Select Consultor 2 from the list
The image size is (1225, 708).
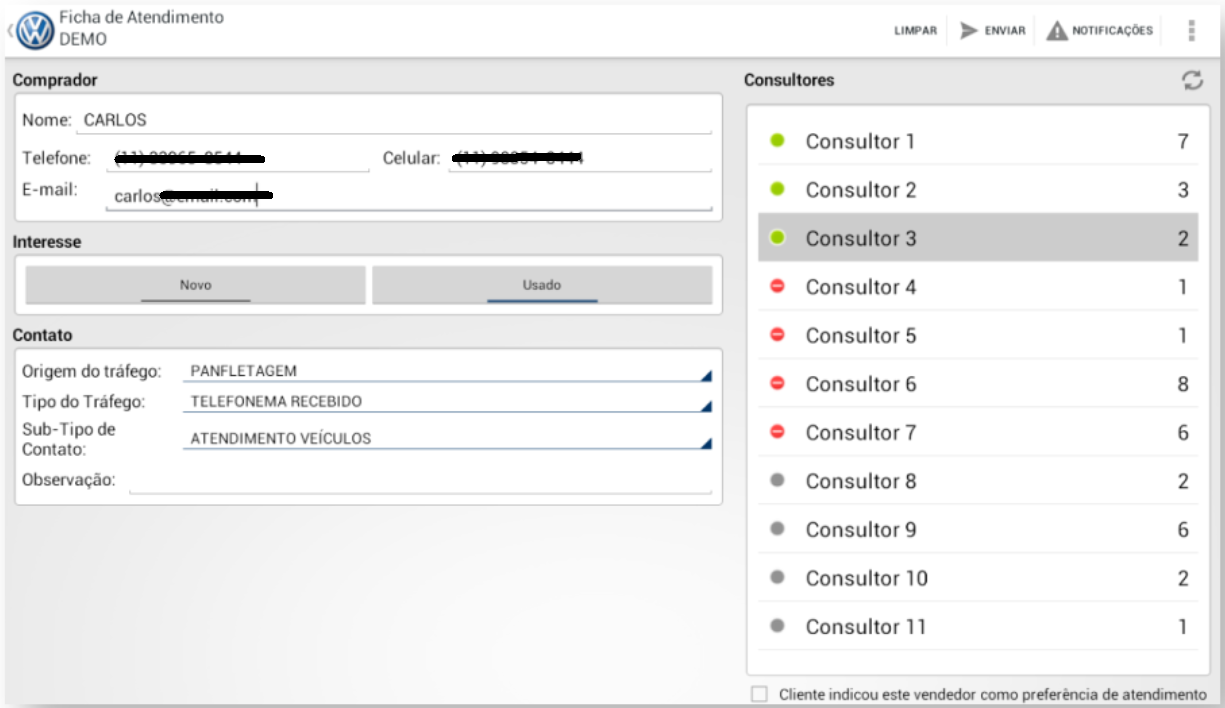click(x=977, y=190)
